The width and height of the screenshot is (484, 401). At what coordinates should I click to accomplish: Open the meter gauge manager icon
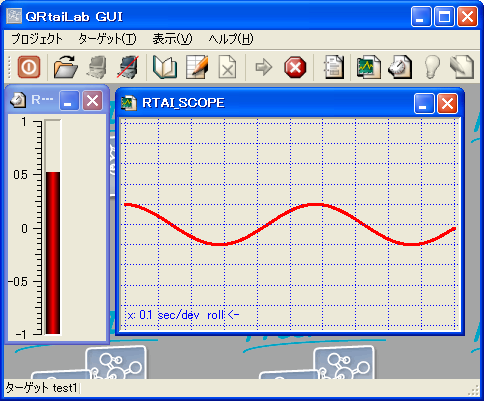400,67
